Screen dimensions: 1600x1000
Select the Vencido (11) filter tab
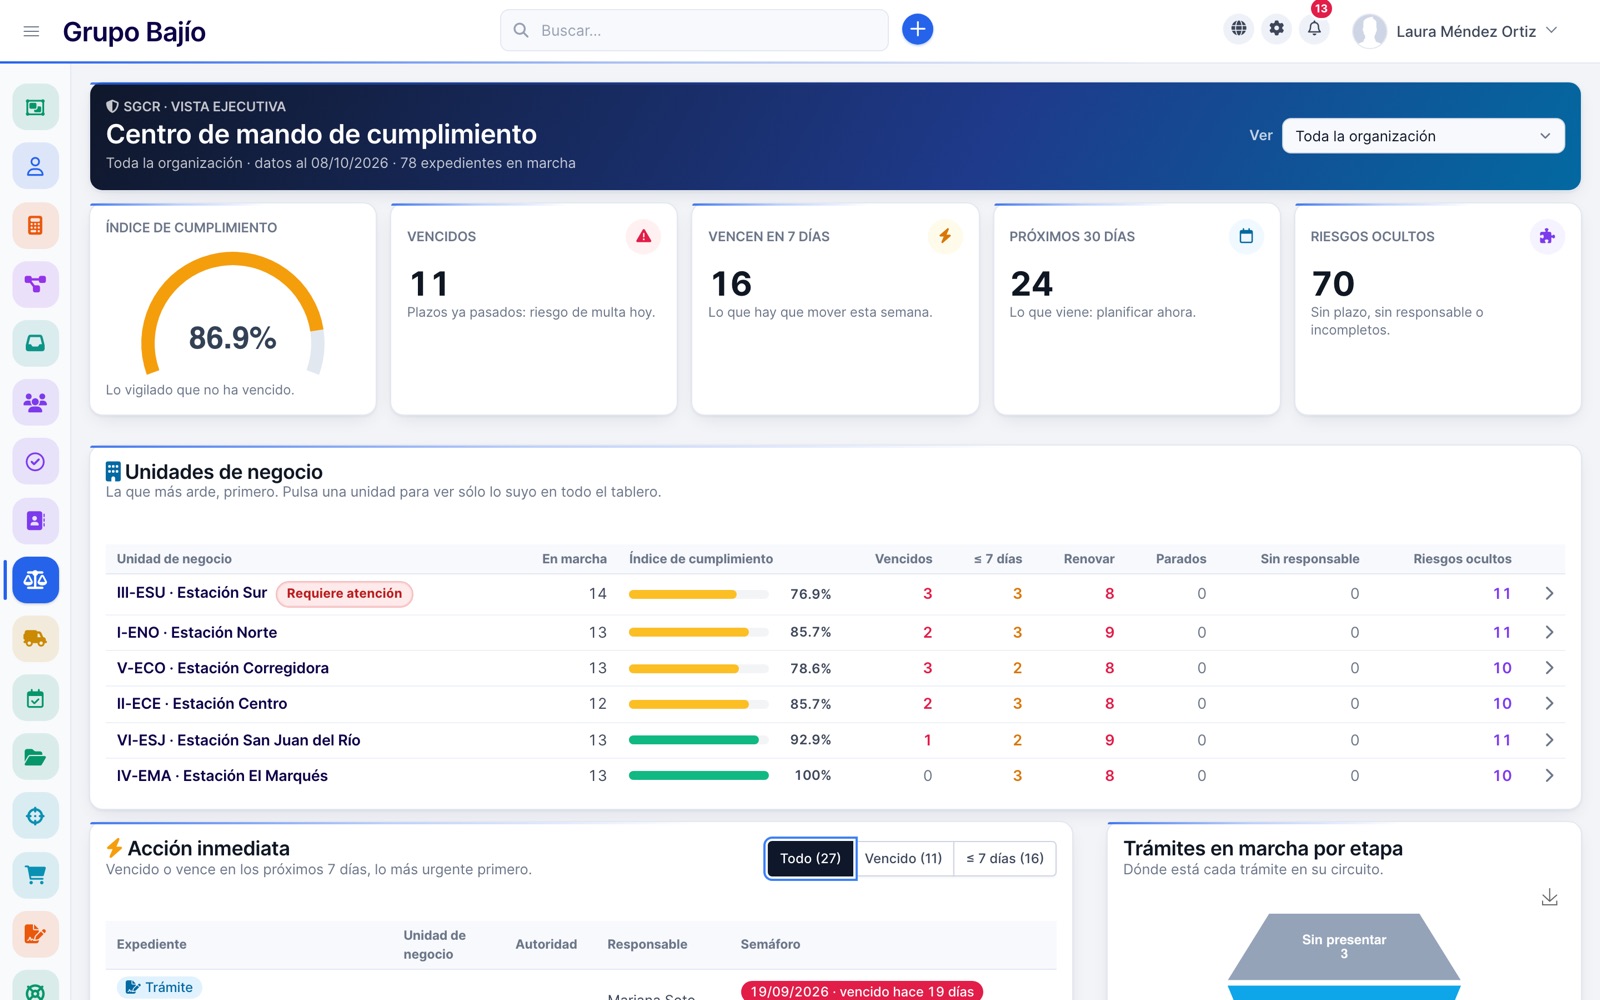click(x=903, y=859)
